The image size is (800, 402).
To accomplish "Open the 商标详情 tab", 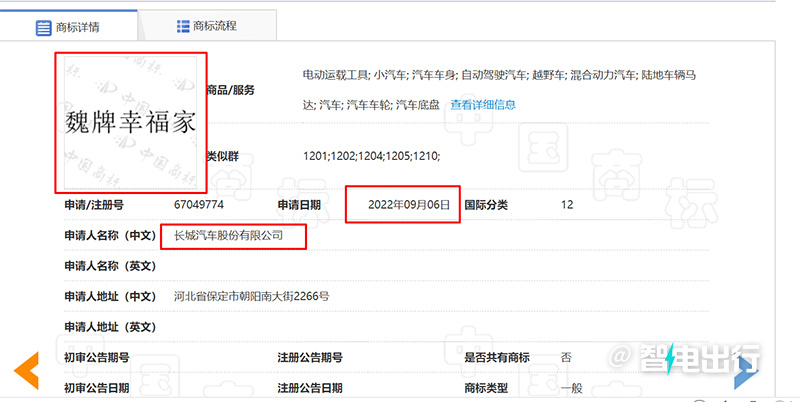I will (x=68, y=26).
